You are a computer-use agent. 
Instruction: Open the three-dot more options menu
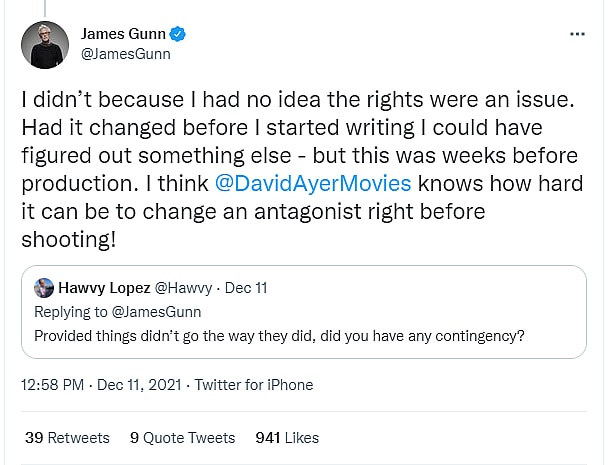click(576, 35)
